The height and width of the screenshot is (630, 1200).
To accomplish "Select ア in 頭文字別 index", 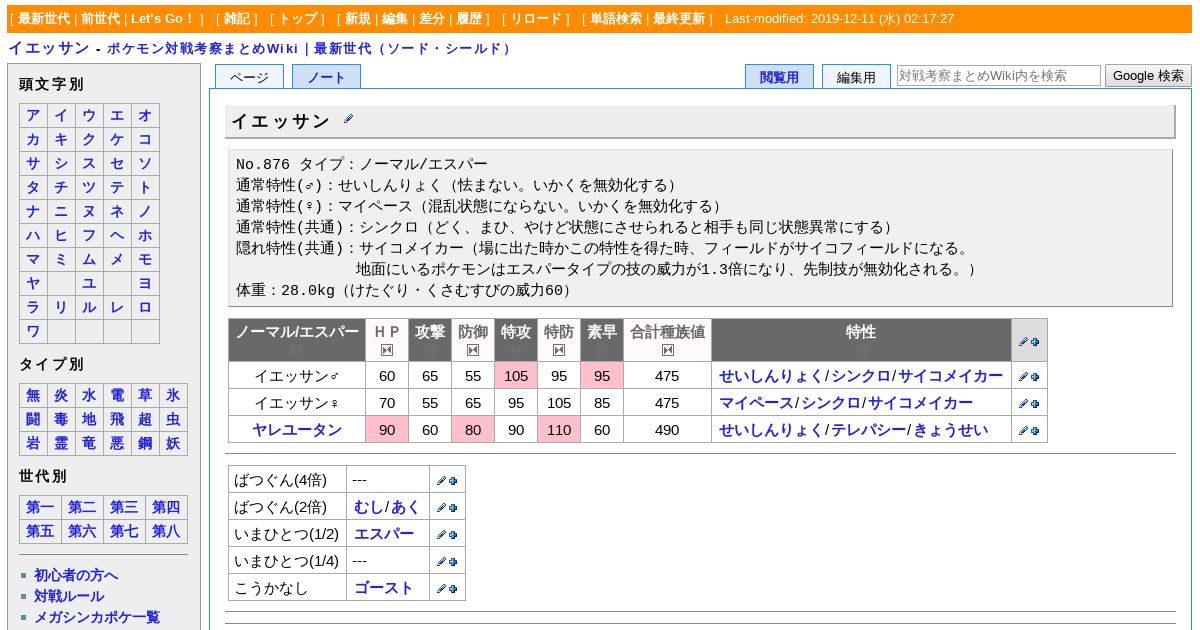I will (x=33, y=115).
